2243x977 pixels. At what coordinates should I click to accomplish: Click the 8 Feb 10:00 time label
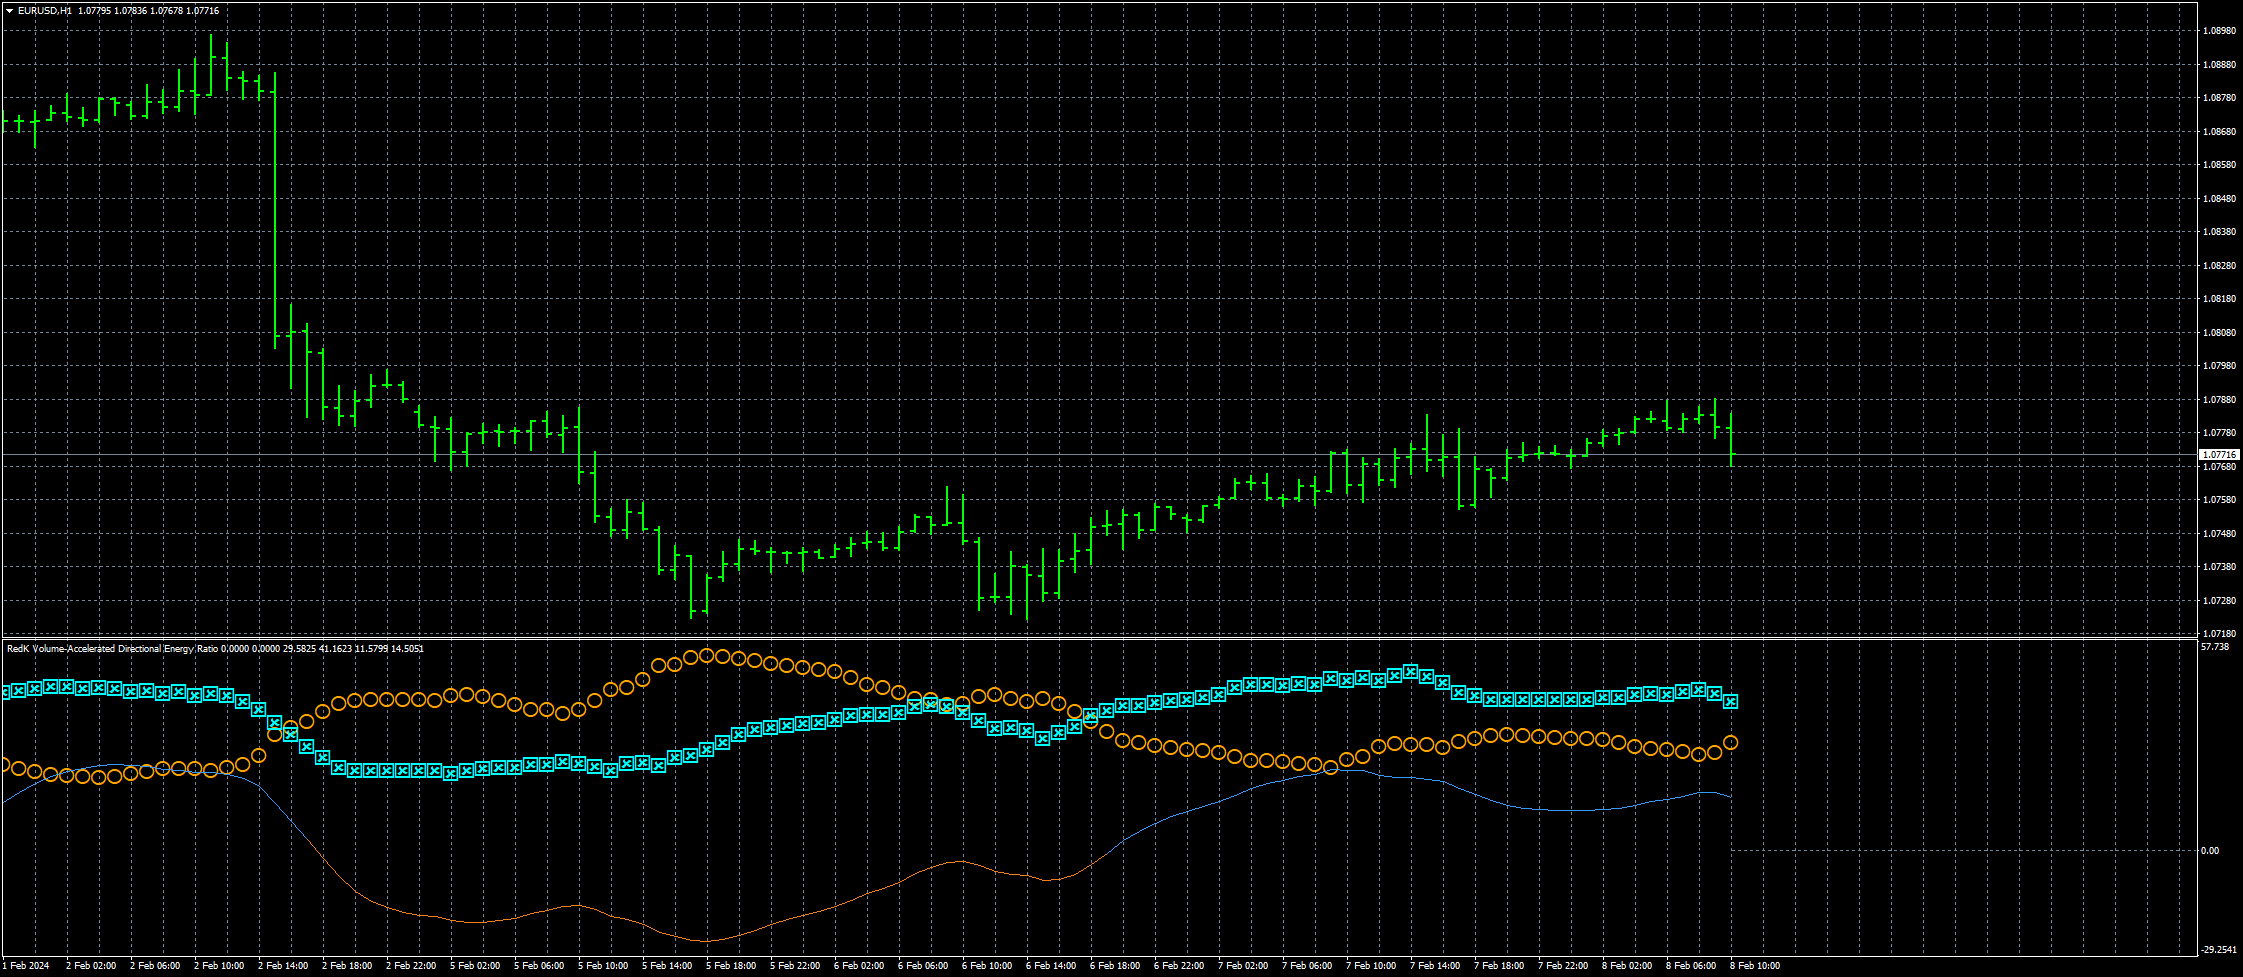click(1755, 966)
